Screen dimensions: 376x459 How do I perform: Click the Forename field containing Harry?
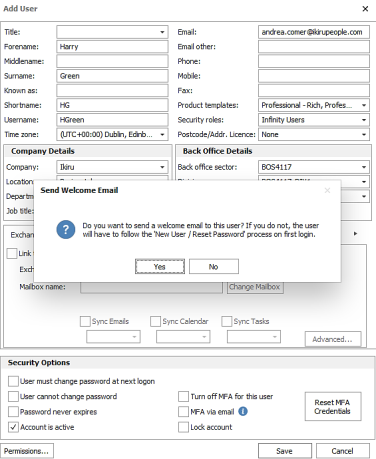point(112,47)
